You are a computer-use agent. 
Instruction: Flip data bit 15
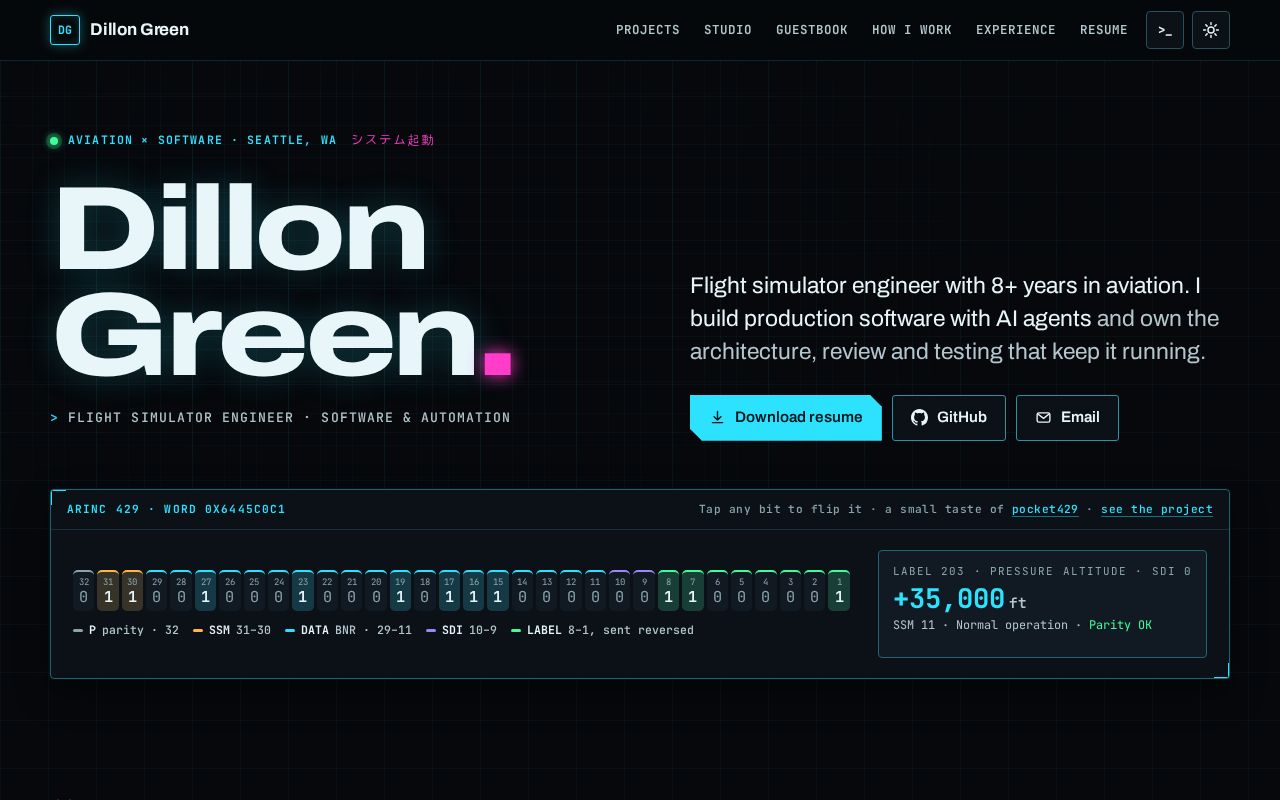[x=498, y=591]
